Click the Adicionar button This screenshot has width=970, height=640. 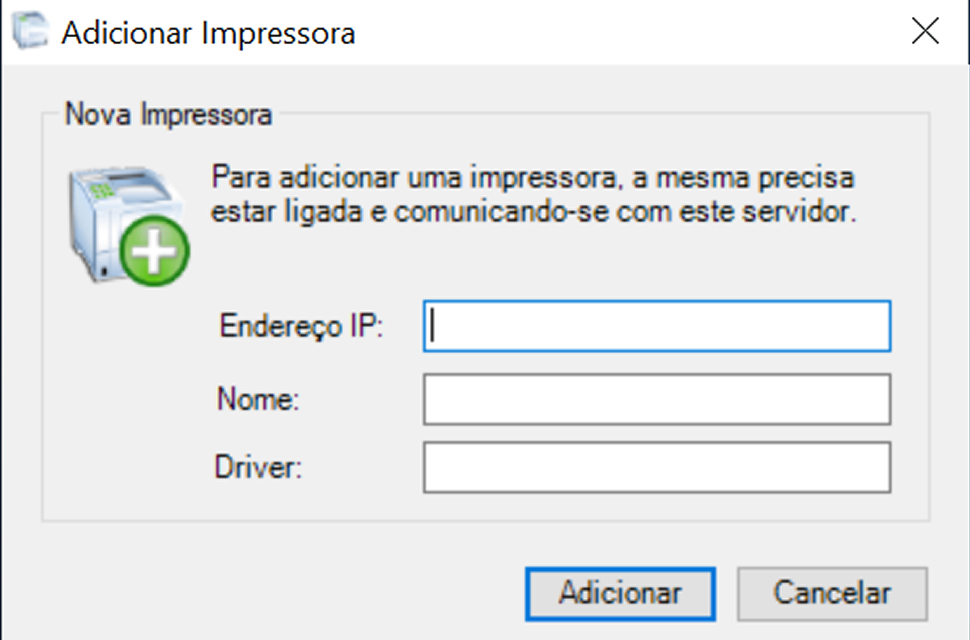click(619, 593)
